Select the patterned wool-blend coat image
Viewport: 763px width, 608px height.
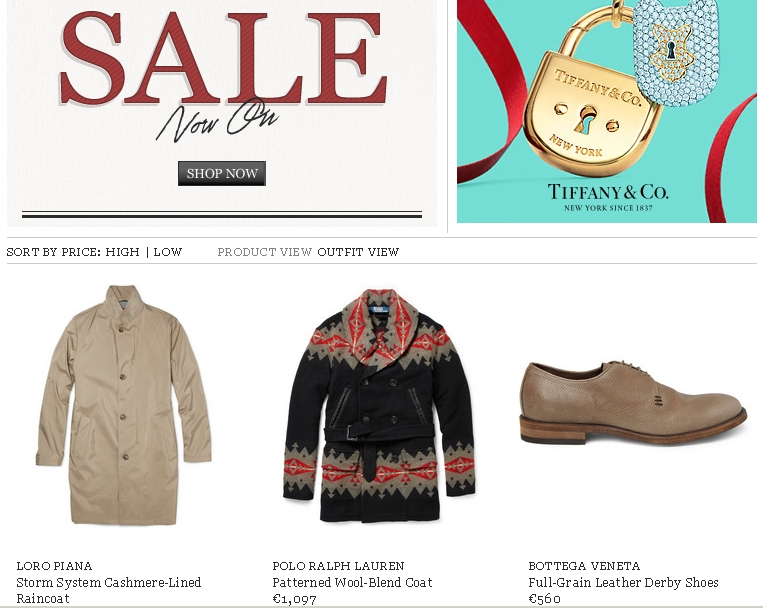tap(379, 405)
